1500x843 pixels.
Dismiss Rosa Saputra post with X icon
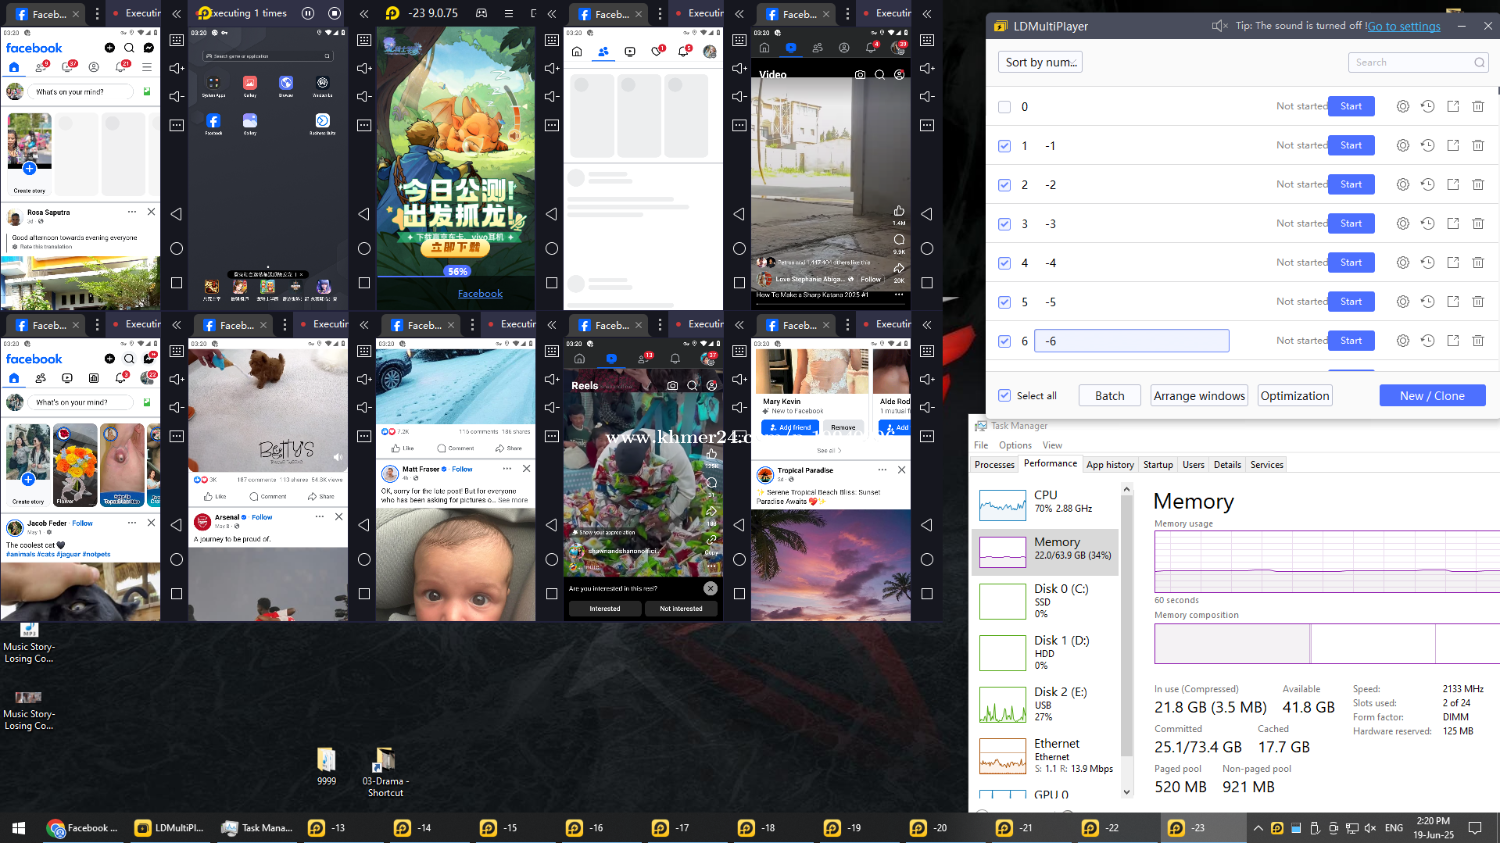coord(151,212)
